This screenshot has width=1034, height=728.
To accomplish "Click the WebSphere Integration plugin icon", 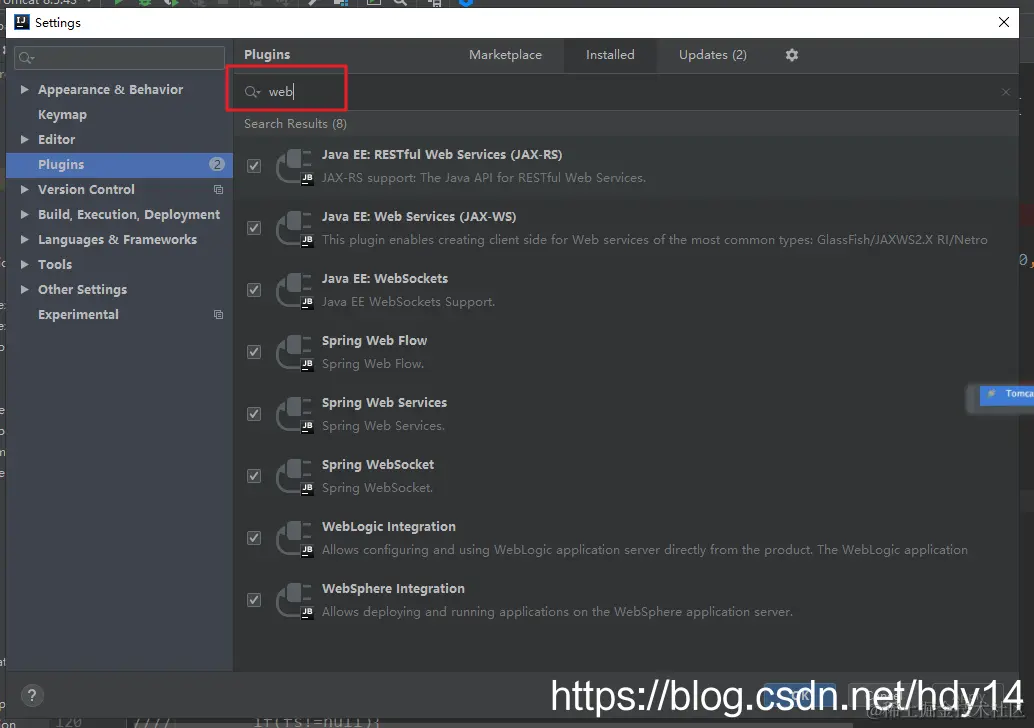I will pyautogui.click(x=294, y=601).
